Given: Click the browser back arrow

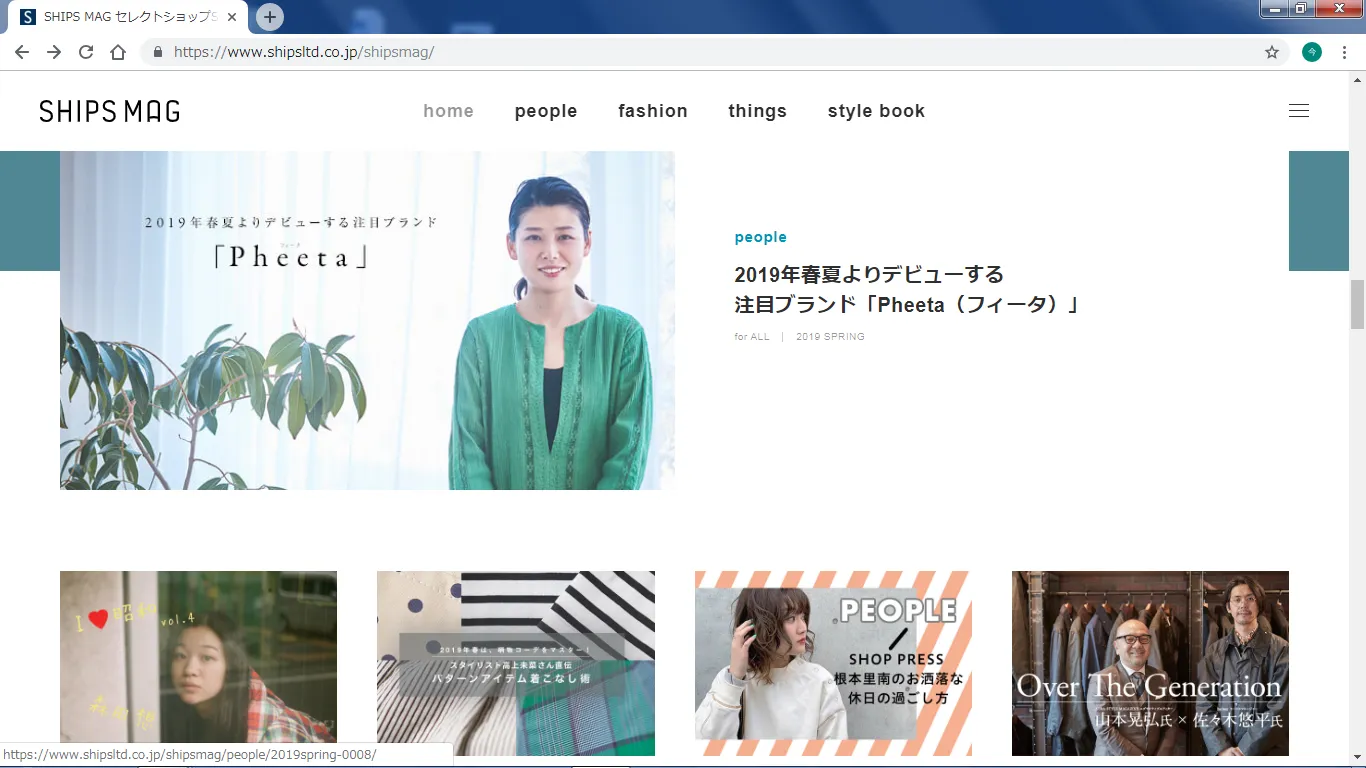Looking at the screenshot, I should click(x=22, y=52).
